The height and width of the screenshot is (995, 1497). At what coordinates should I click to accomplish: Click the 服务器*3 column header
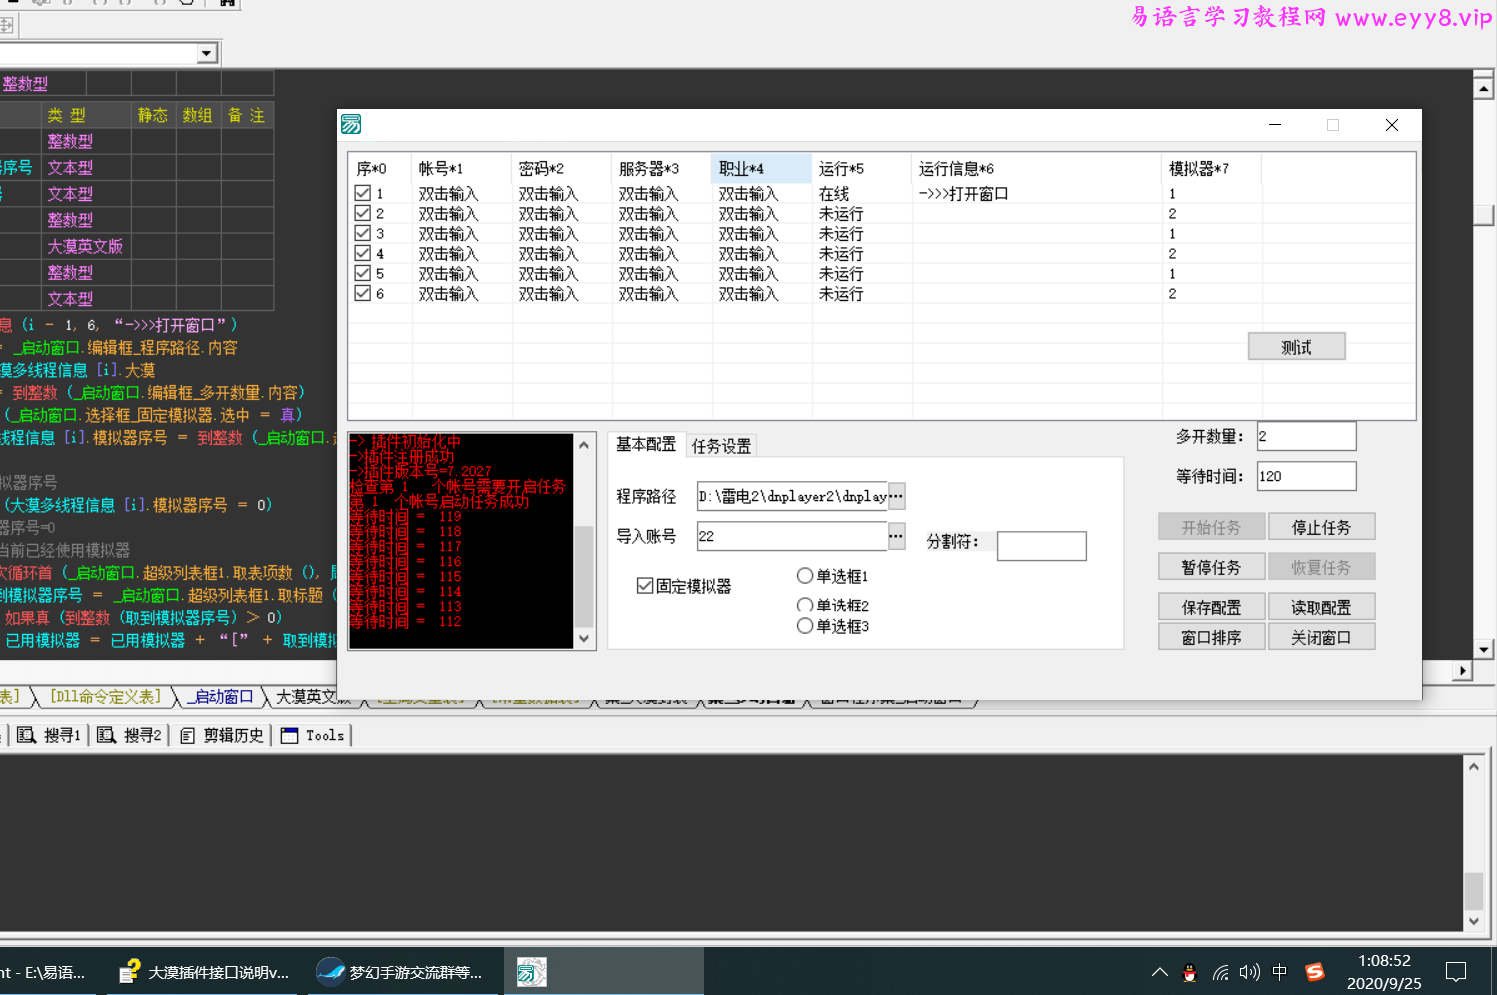[662, 168]
